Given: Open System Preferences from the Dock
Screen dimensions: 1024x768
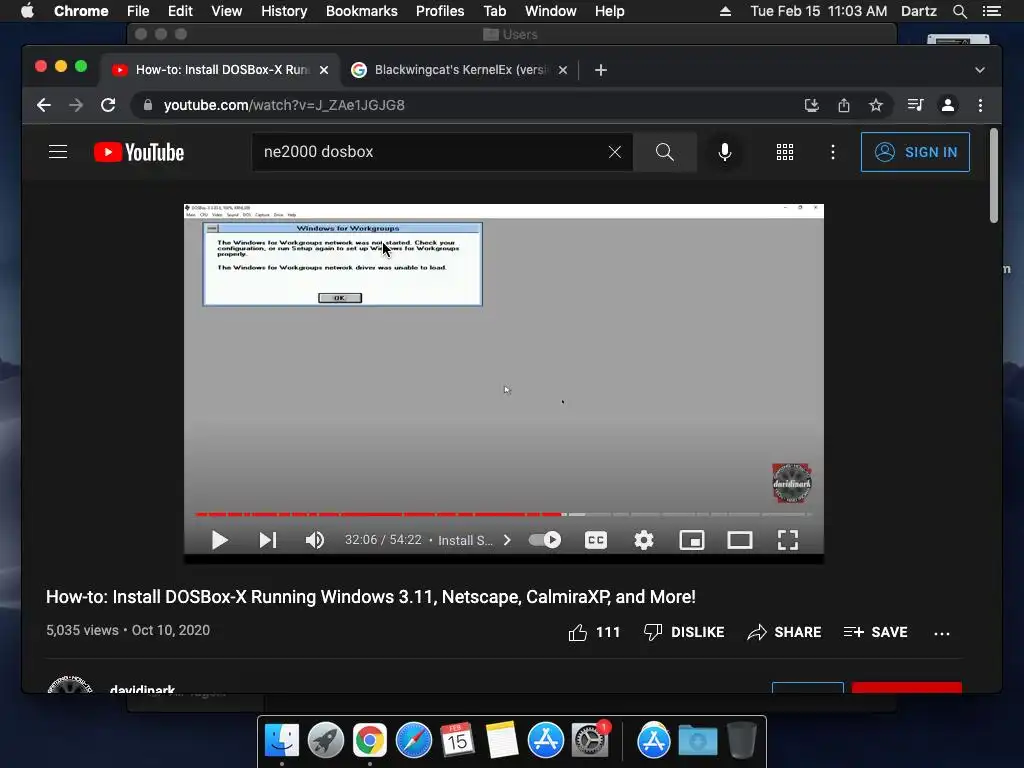Looking at the screenshot, I should (x=590, y=741).
